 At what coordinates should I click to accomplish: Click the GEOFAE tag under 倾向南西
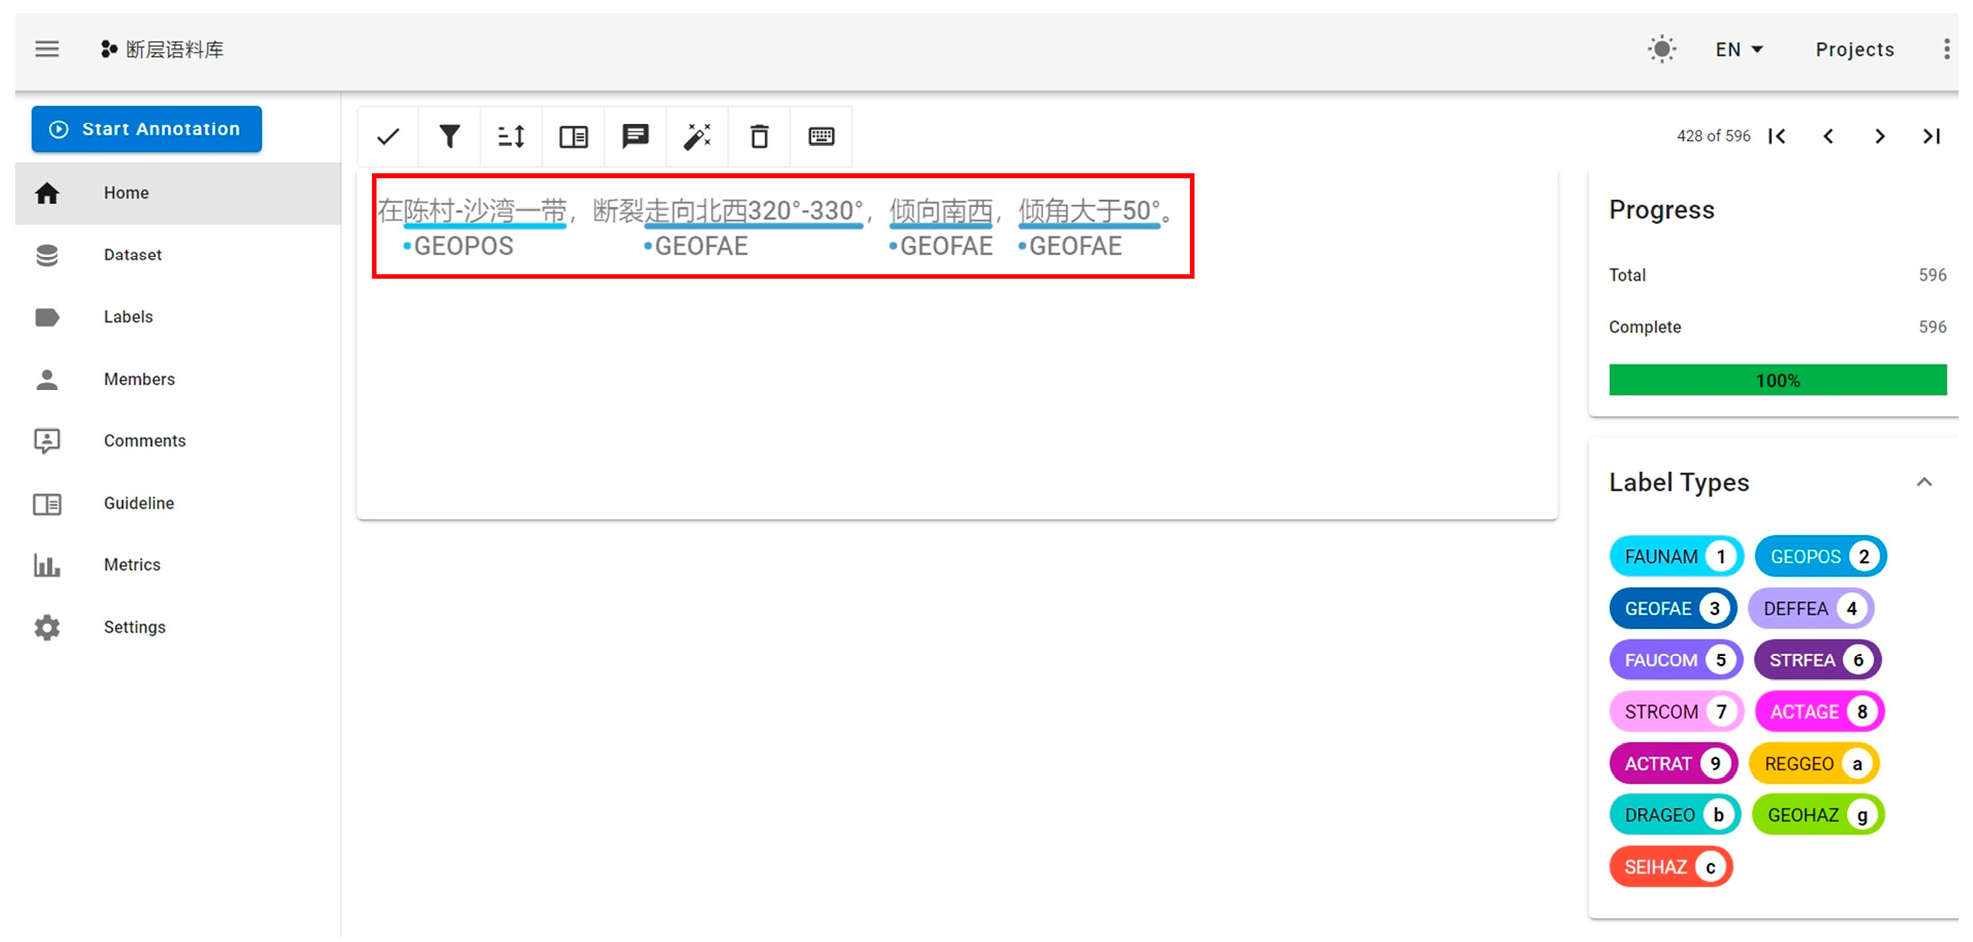[941, 246]
